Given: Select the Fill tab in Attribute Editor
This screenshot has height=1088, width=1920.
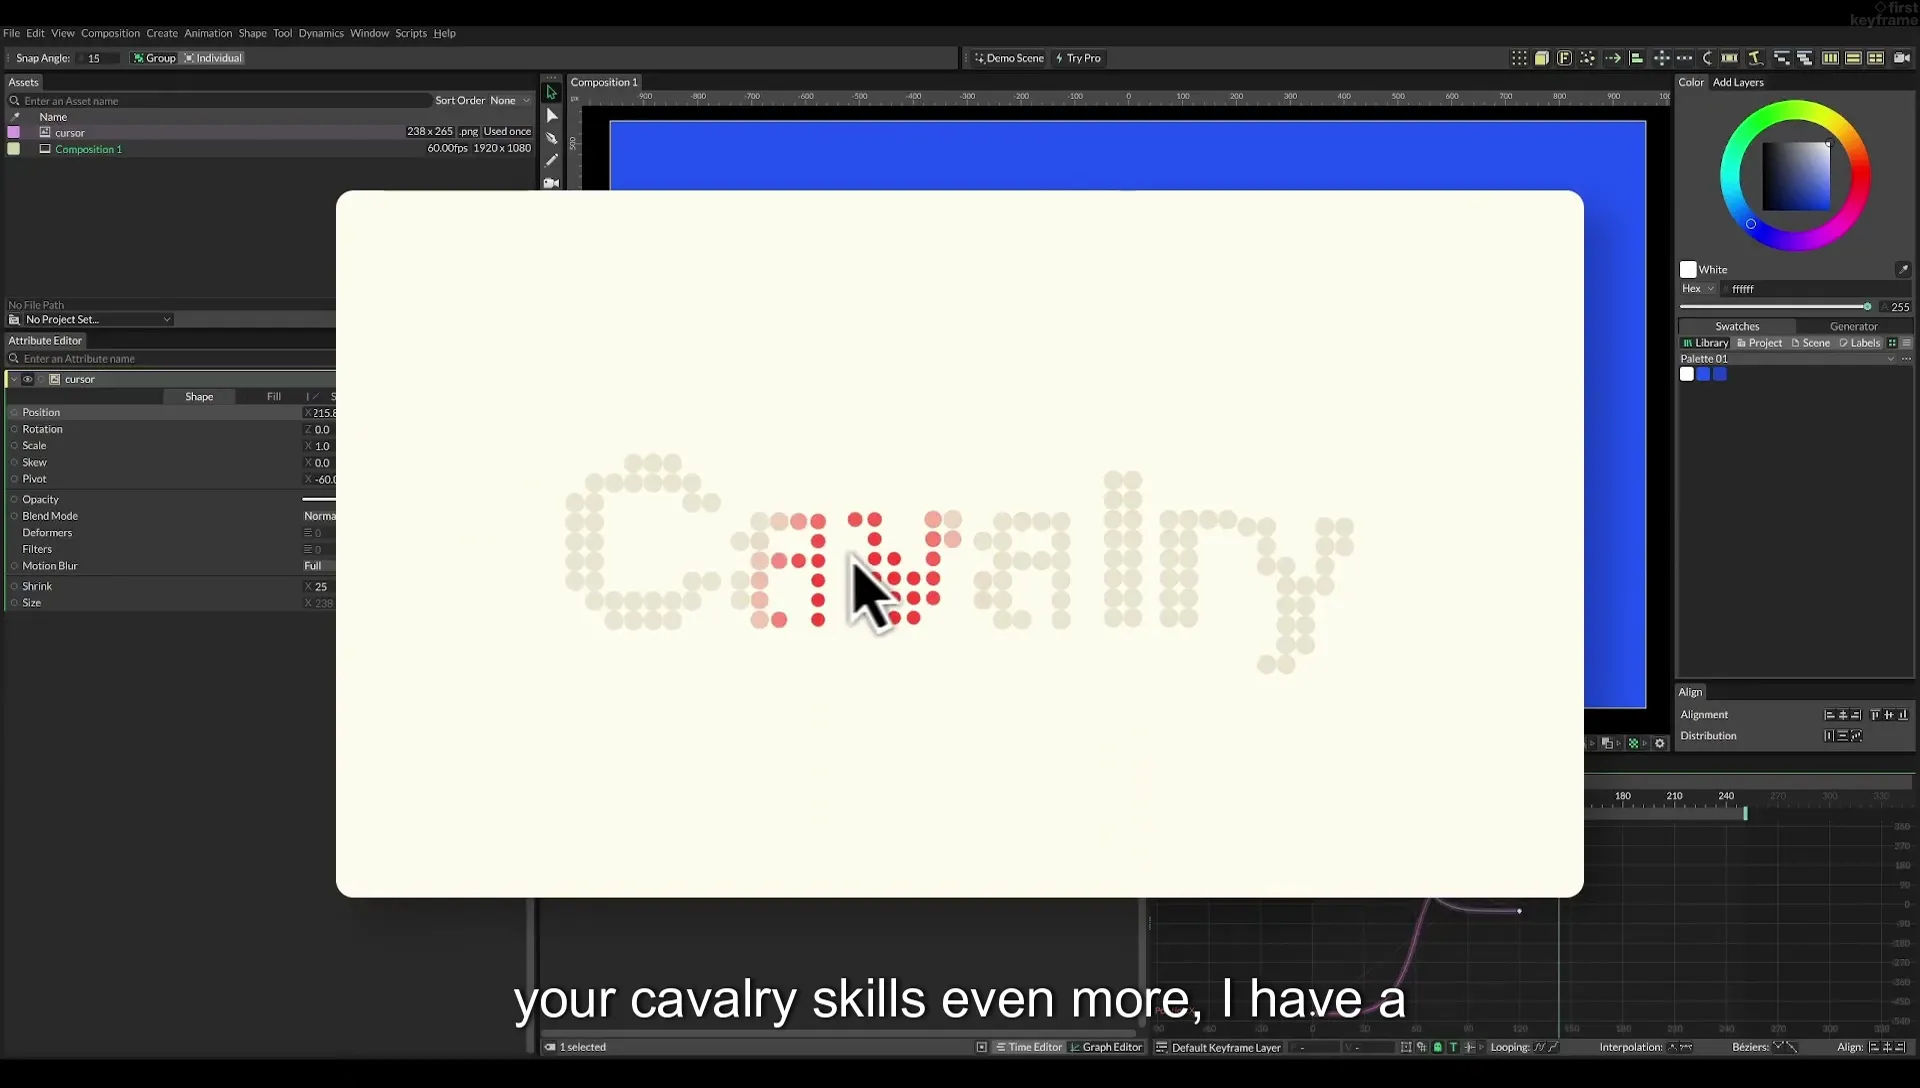Looking at the screenshot, I should coord(273,396).
